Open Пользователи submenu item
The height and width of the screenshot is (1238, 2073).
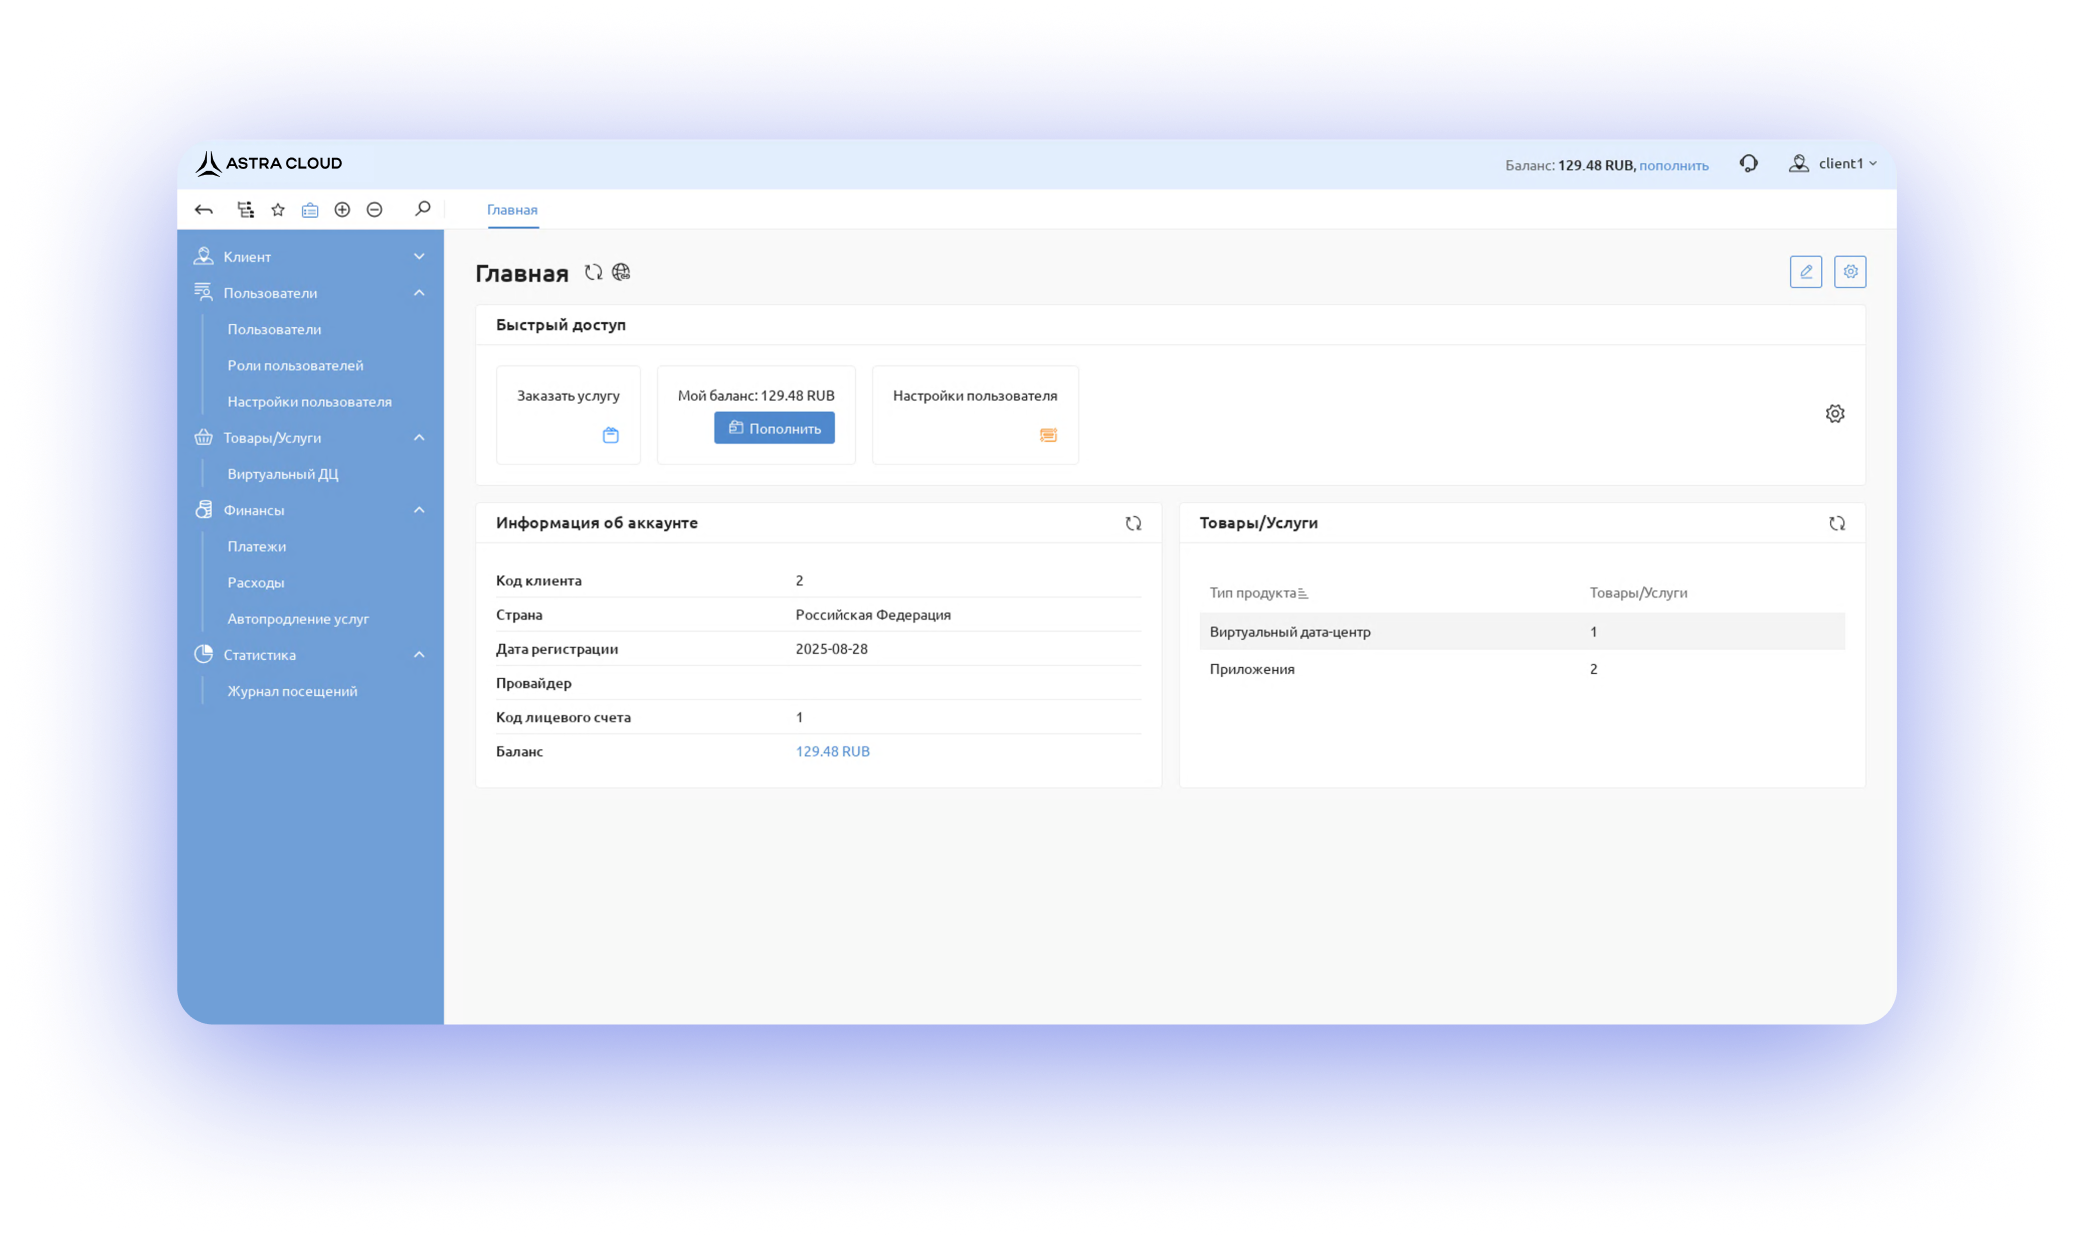[274, 329]
